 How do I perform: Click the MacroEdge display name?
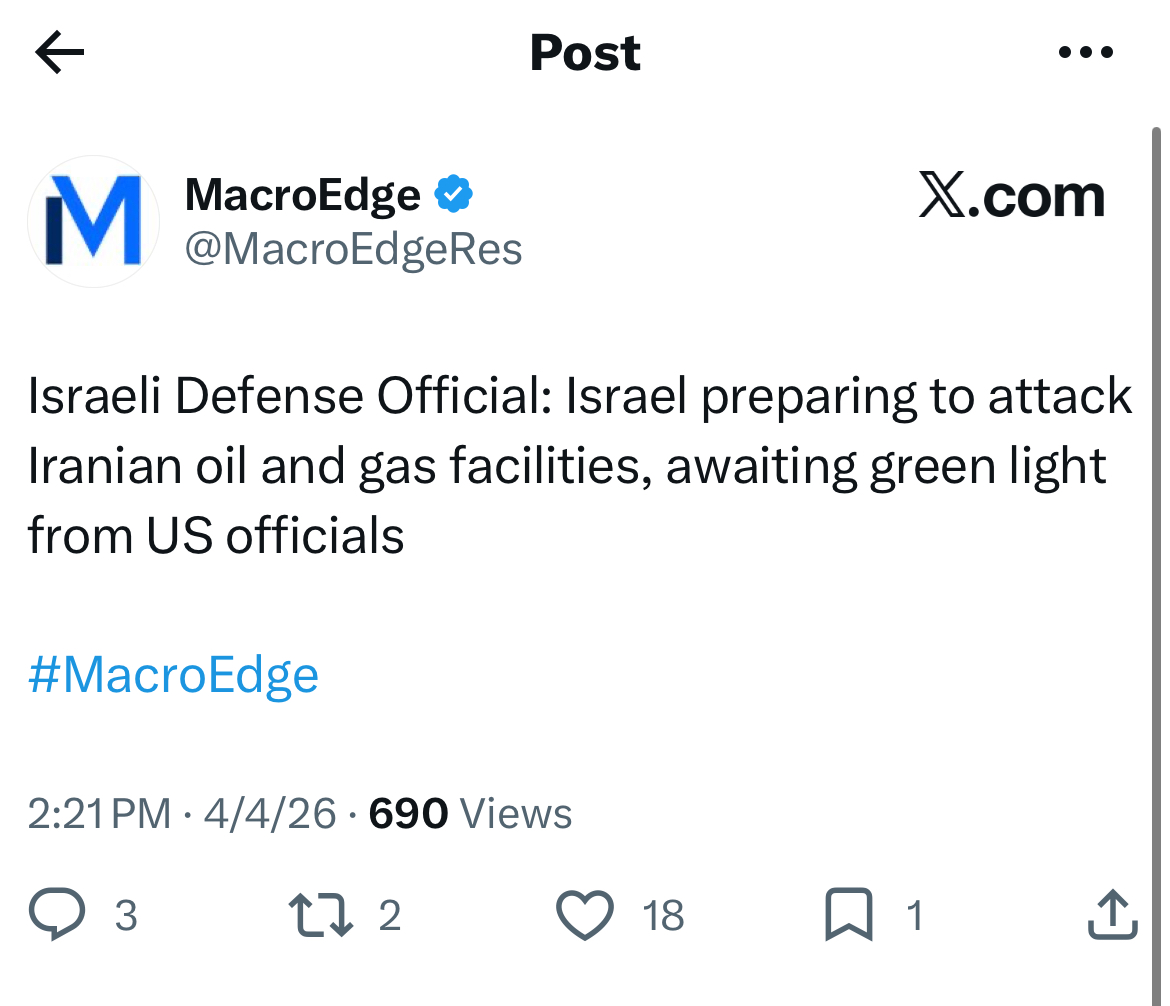302,195
